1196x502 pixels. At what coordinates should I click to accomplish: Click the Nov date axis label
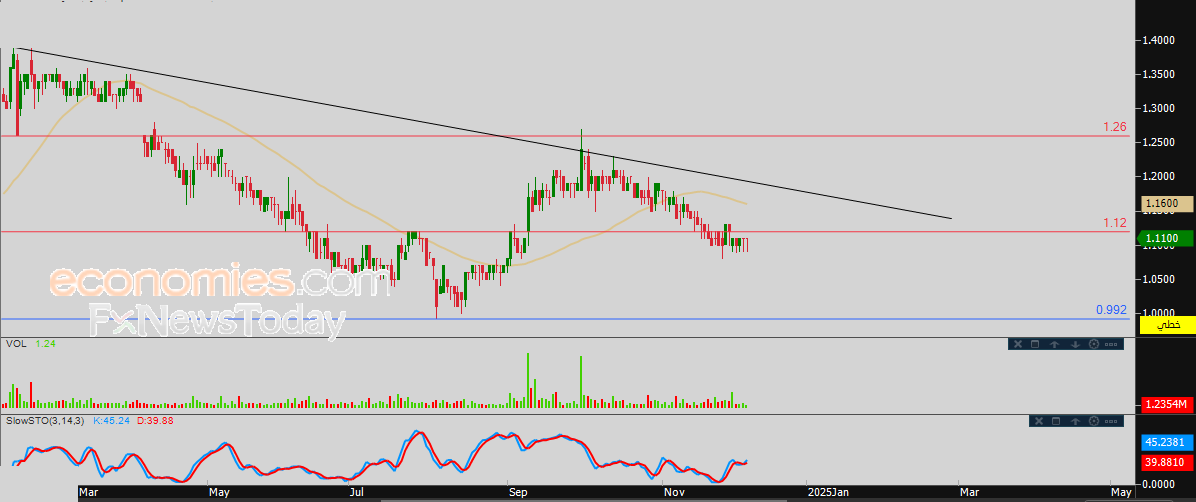click(674, 493)
